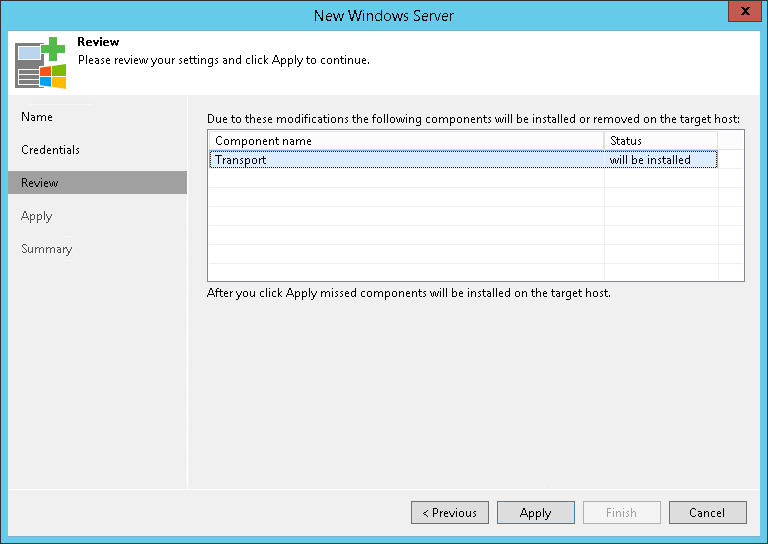Viewport: 768px width, 544px height.
Task: Select the Review step in sidebar
Action: (40, 183)
